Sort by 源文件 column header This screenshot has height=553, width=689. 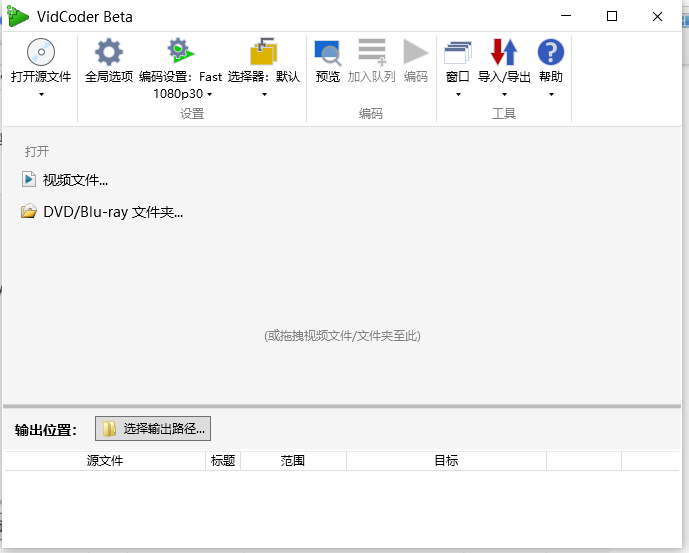pyautogui.click(x=105, y=461)
